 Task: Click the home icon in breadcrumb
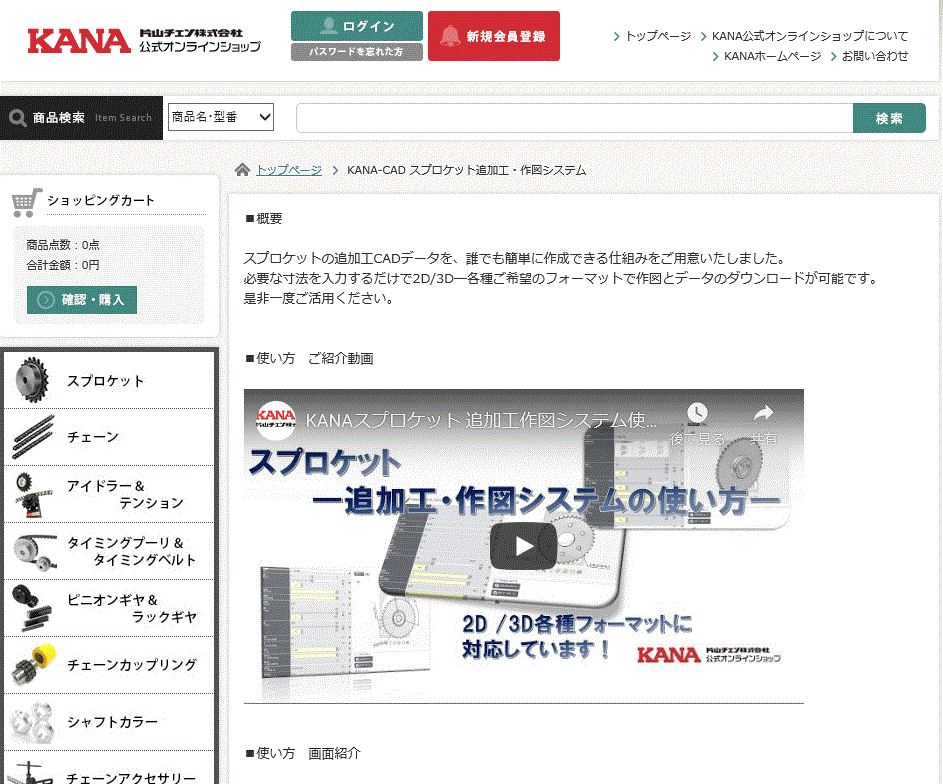(x=242, y=170)
